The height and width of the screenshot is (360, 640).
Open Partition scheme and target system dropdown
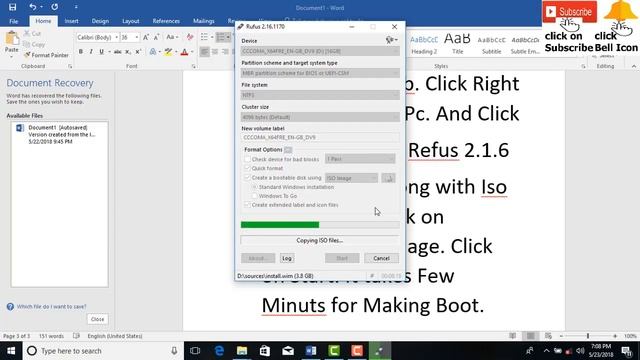click(320, 73)
